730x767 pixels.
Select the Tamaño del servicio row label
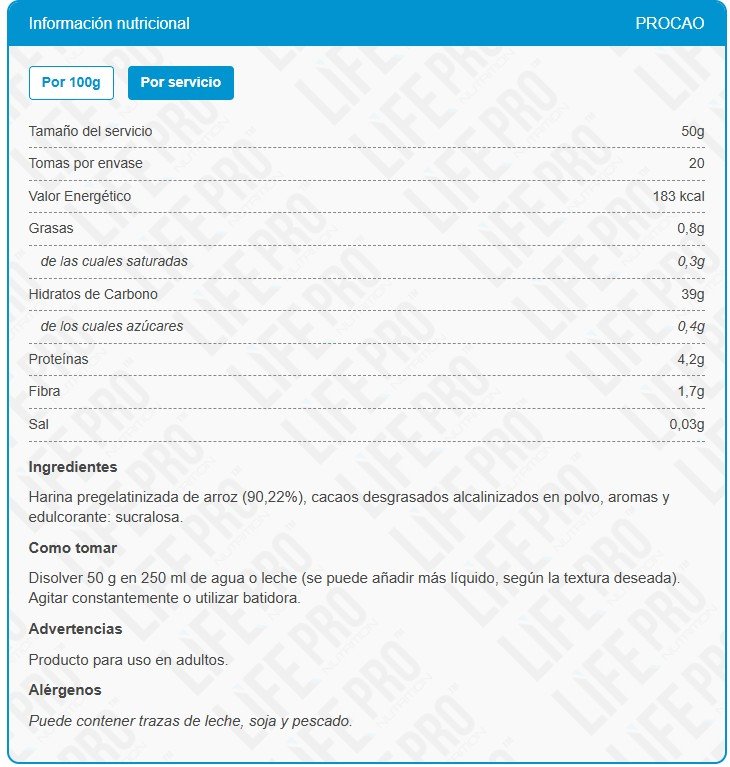[x=90, y=131]
